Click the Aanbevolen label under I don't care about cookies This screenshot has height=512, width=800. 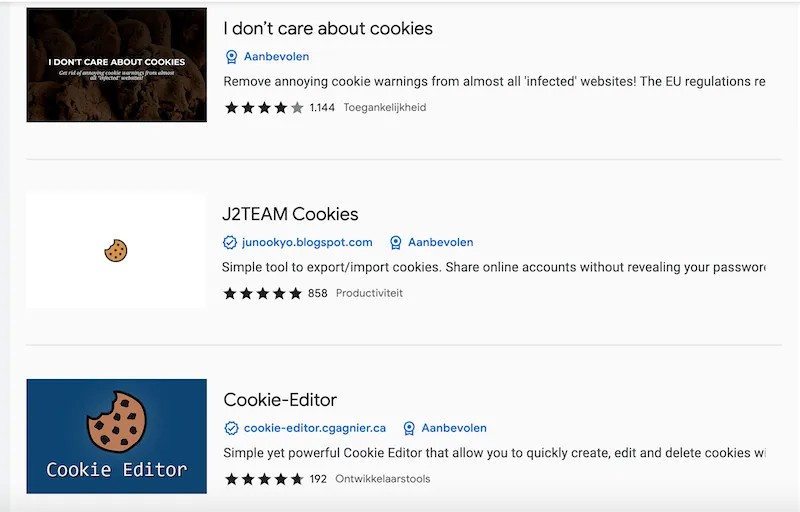pyautogui.click(x=277, y=57)
